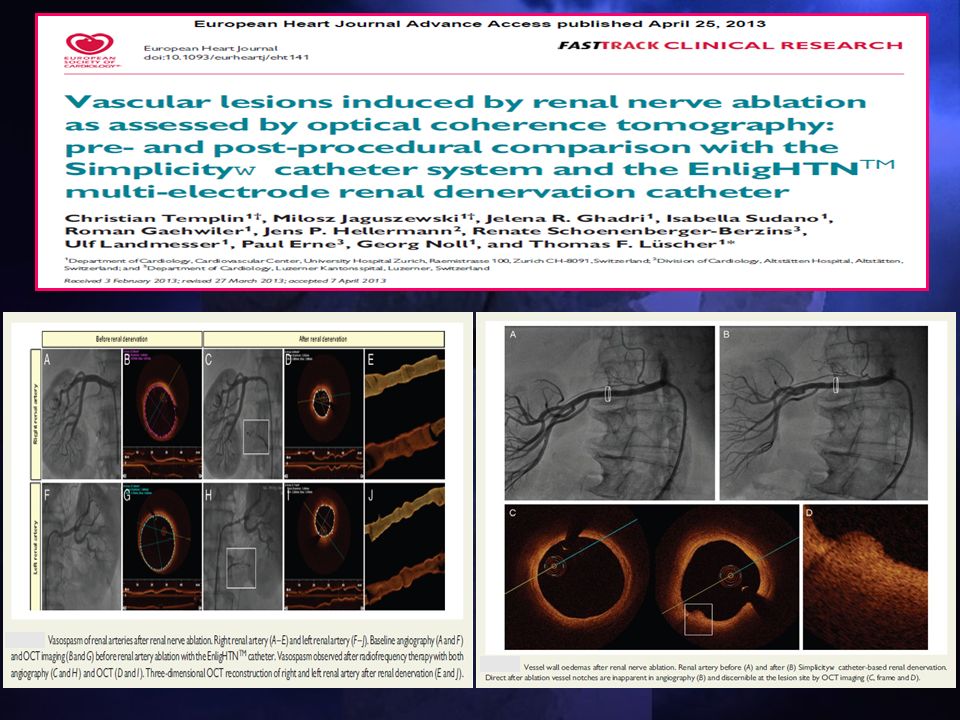Click the article title 'Vascular lesions induced by renal nerve ablation'
Screen dimensions: 960x720
[465, 102]
